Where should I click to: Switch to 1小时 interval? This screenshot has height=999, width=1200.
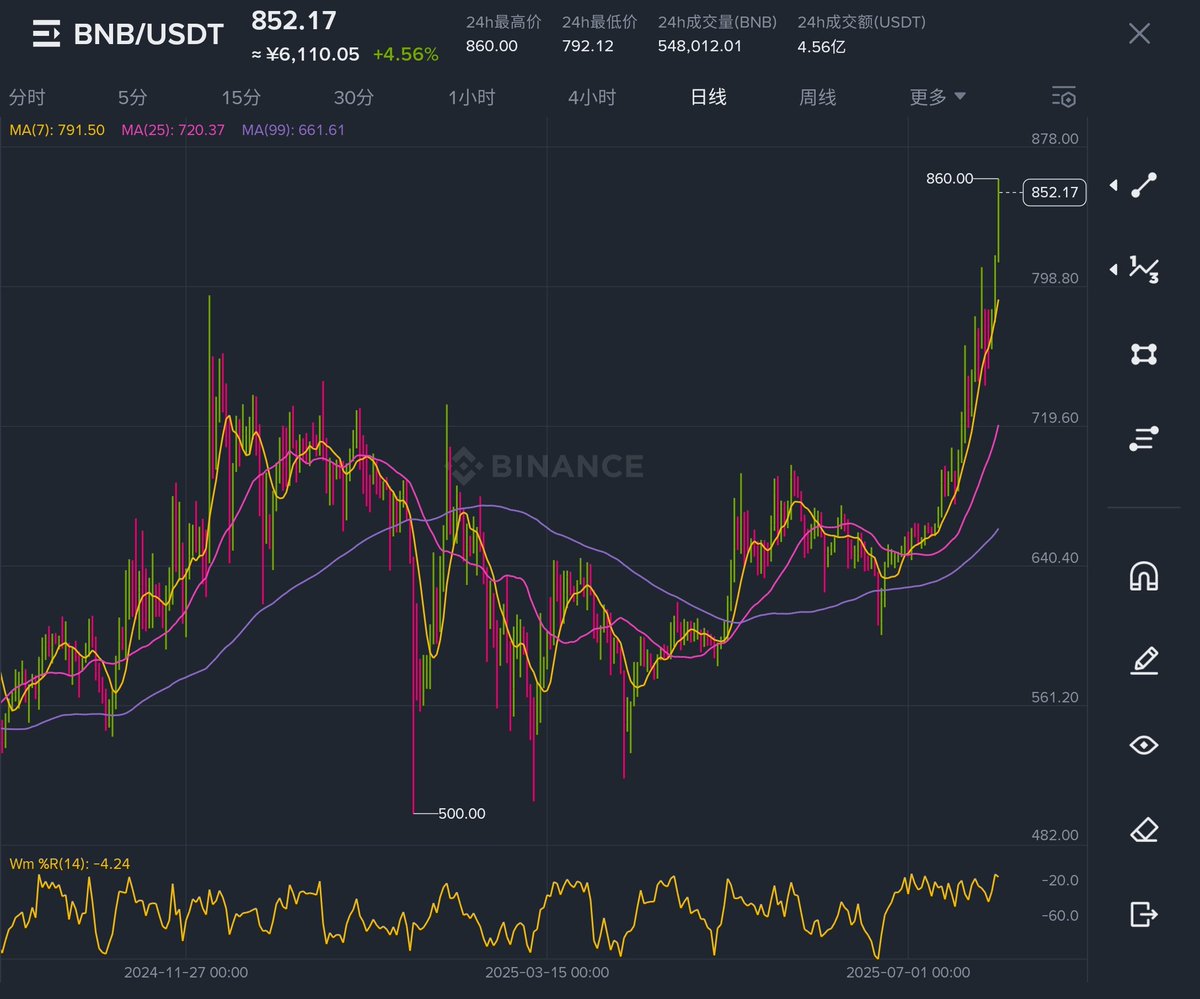[x=471, y=97]
